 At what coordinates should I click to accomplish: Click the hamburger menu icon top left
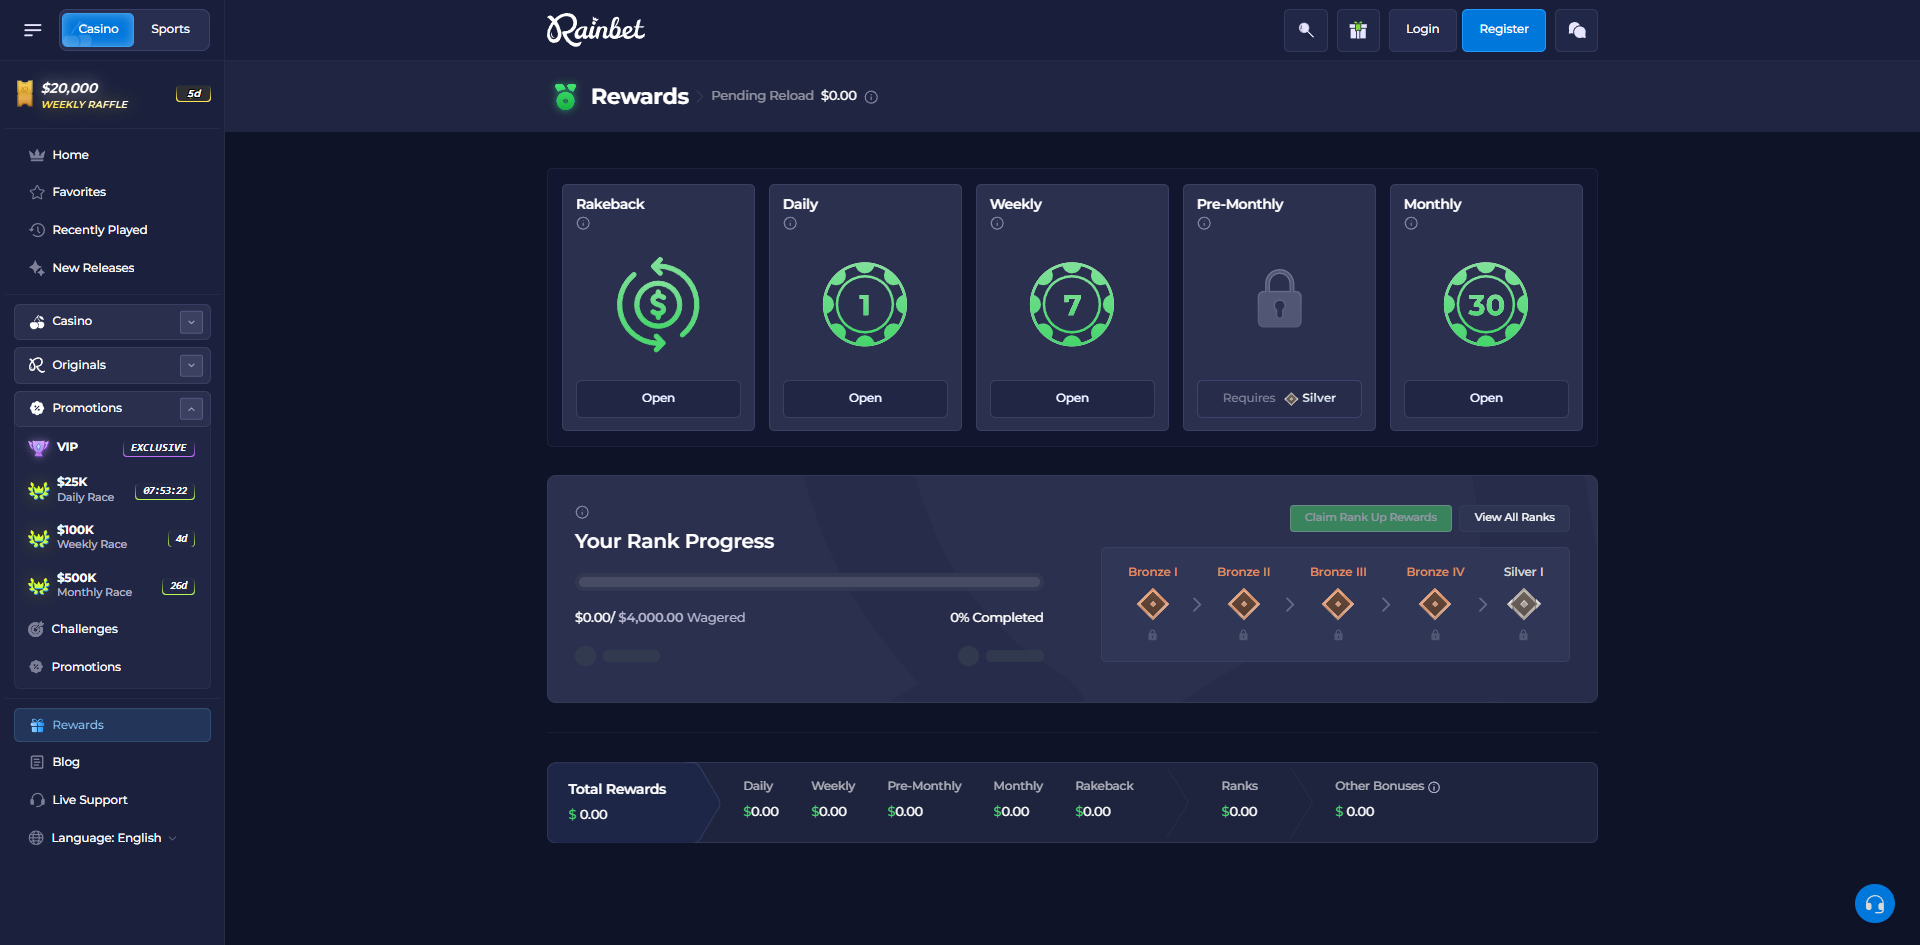[31, 29]
